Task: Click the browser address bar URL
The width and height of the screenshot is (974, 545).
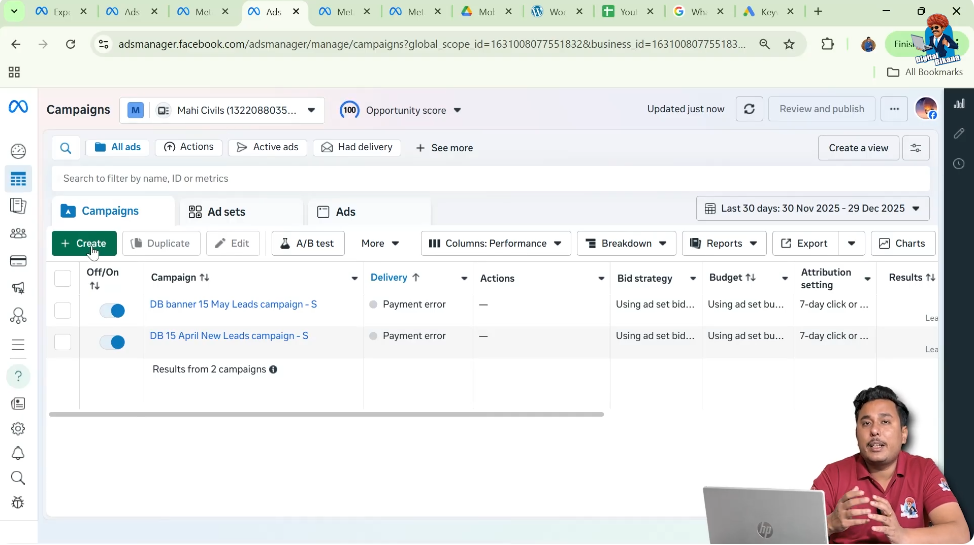Action: click(x=432, y=44)
